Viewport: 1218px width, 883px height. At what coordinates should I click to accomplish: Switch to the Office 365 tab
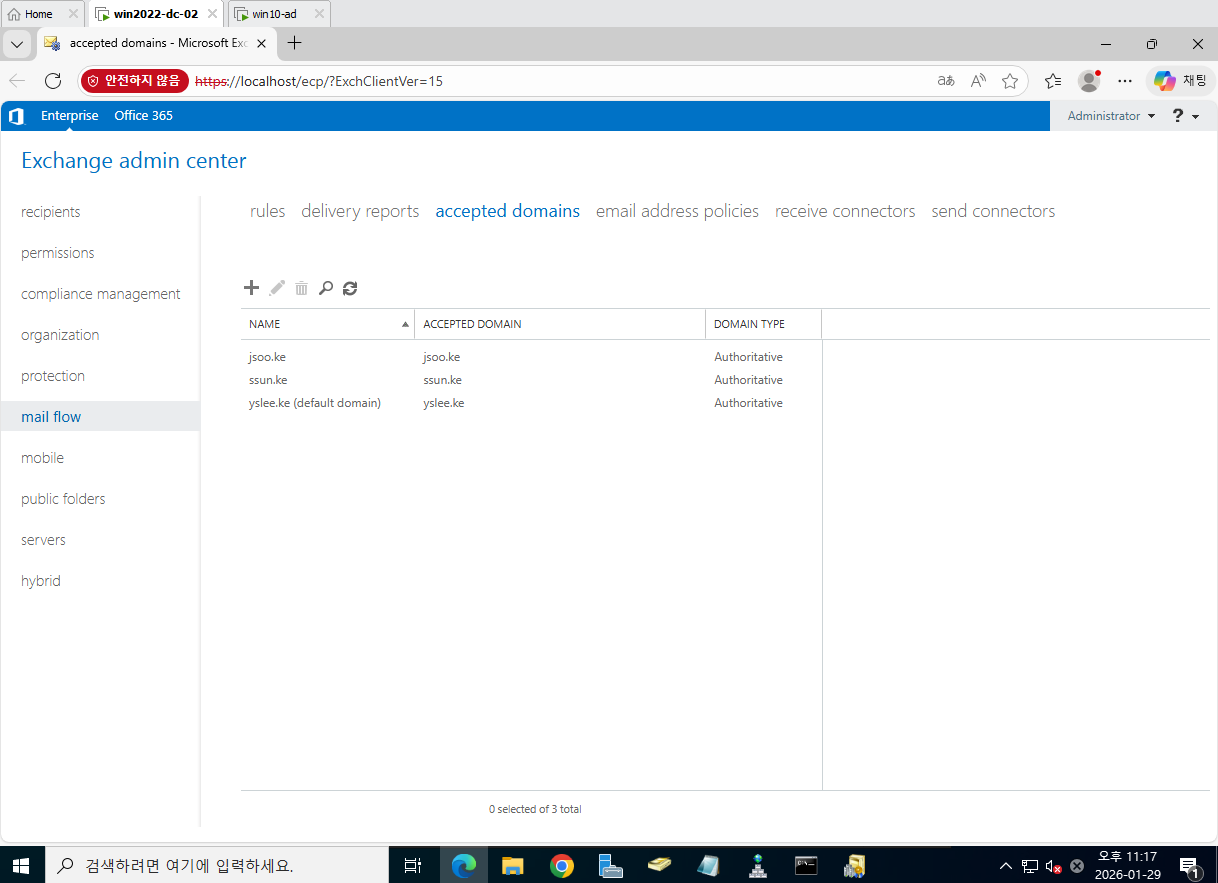click(143, 116)
